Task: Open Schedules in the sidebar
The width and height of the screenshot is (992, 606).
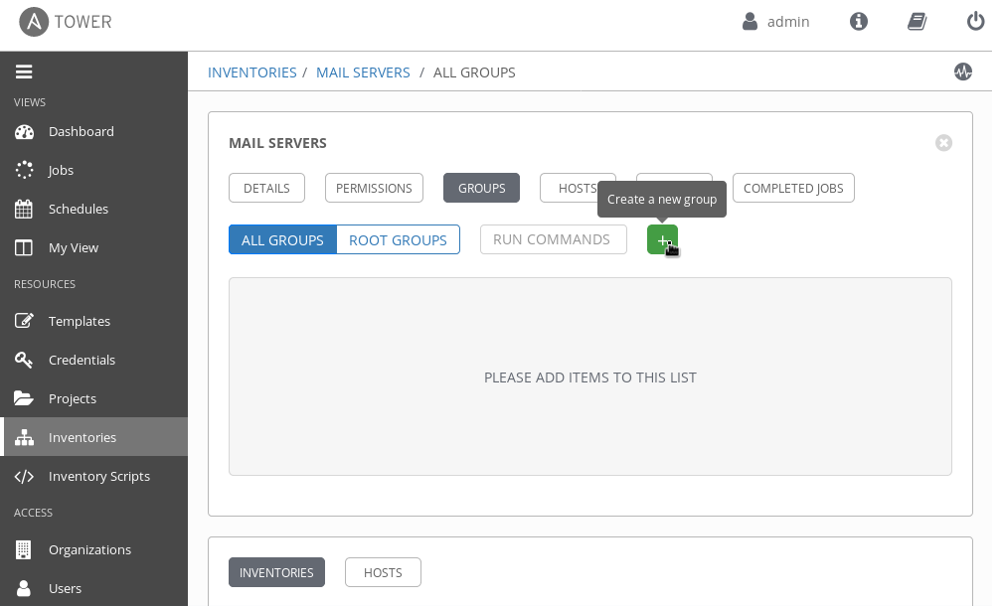Action: 94,209
